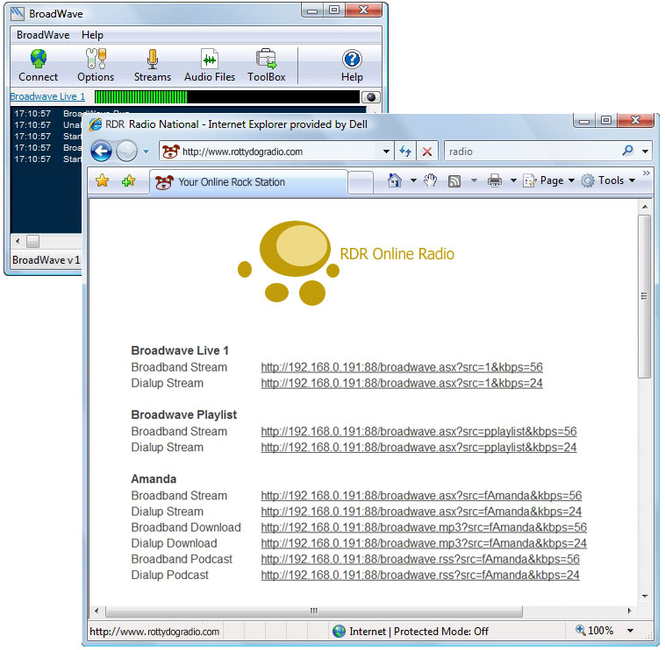Viewport: 665px width, 650px height.
Task: Click the zoom magnifier in IE status bar
Action: 580,630
